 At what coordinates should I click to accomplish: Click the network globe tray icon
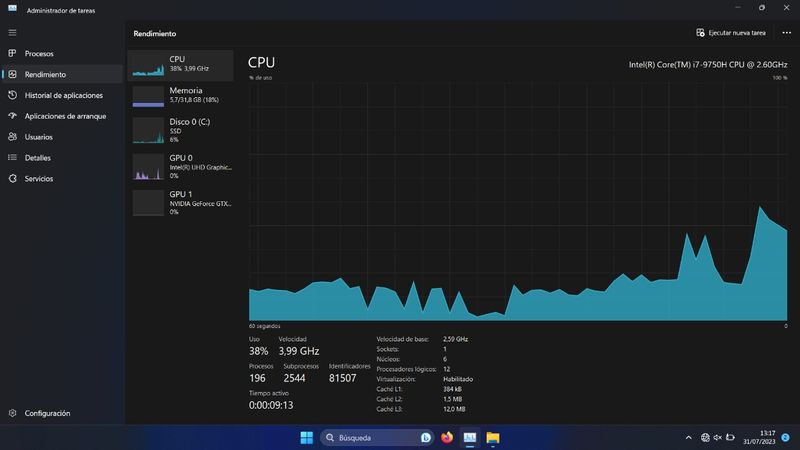tap(705, 437)
